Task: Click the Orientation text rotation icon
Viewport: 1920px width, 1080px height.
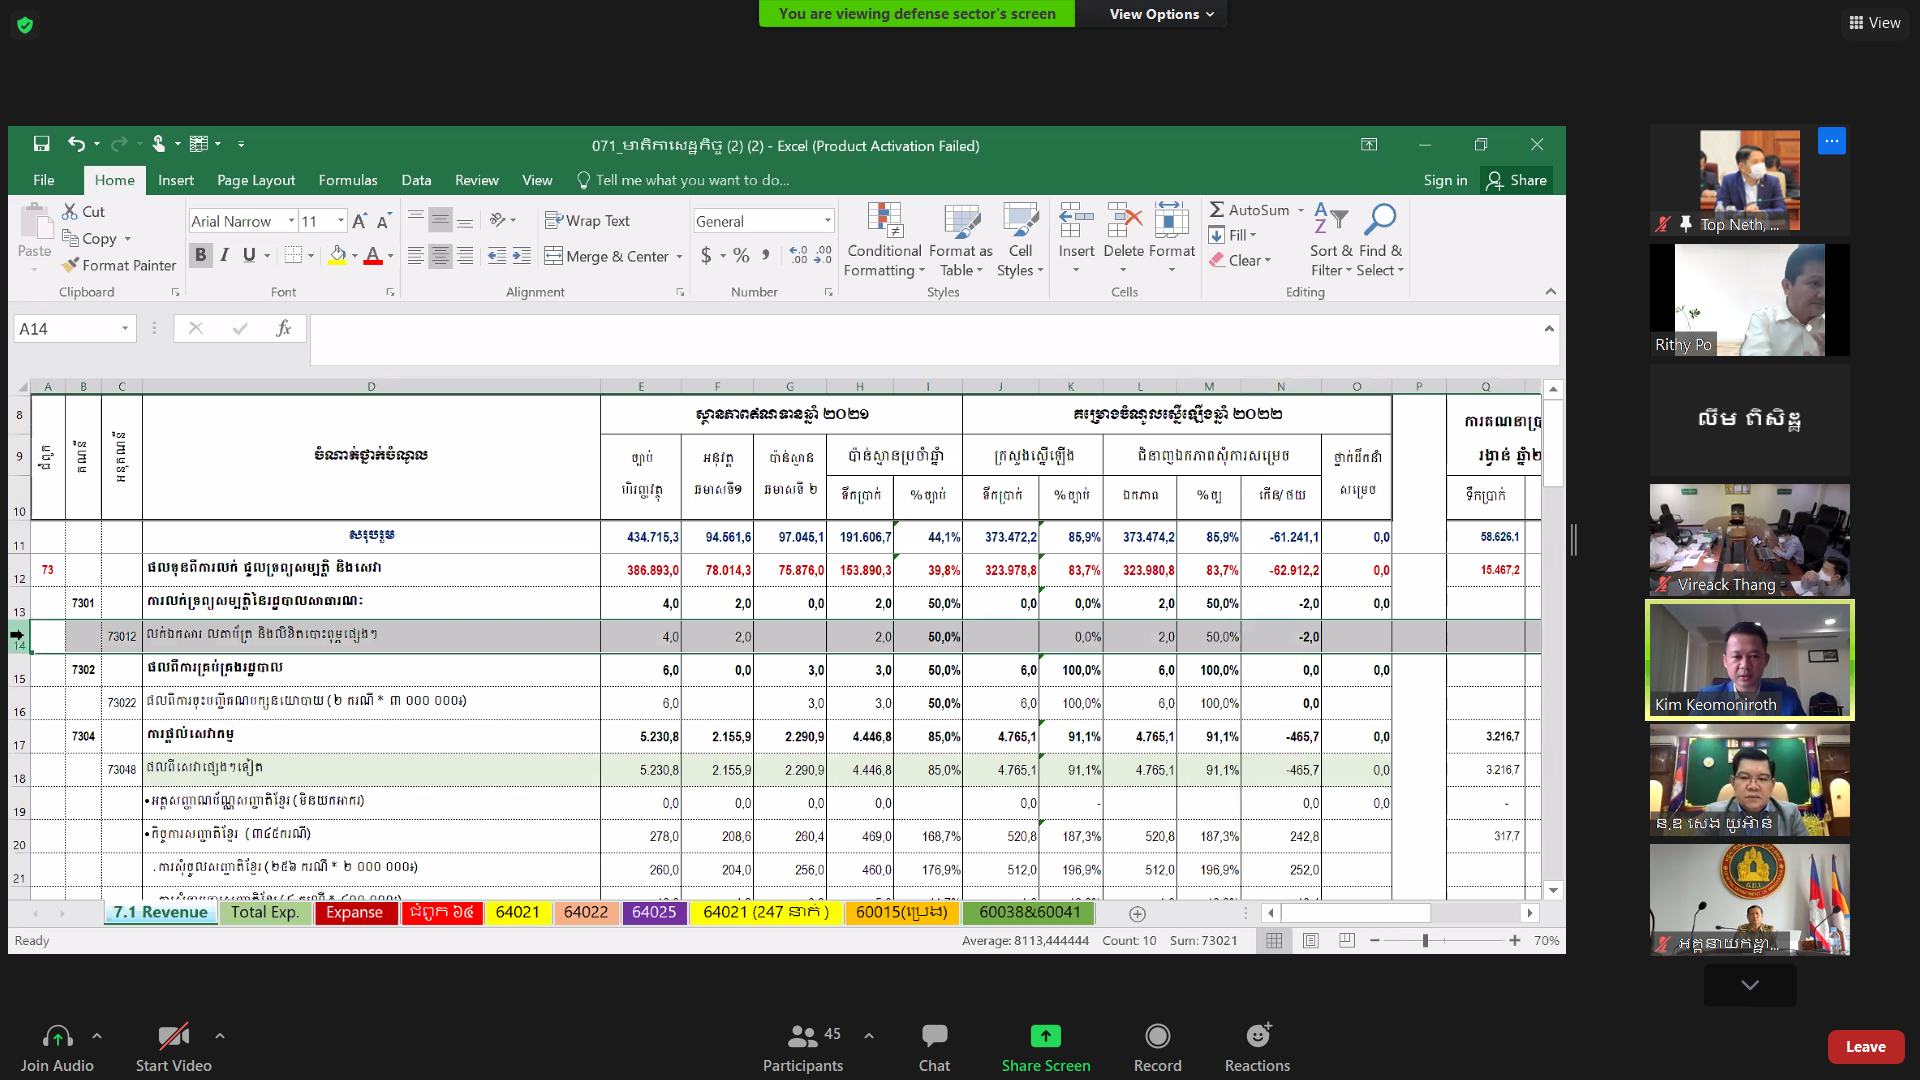Action: (x=497, y=221)
